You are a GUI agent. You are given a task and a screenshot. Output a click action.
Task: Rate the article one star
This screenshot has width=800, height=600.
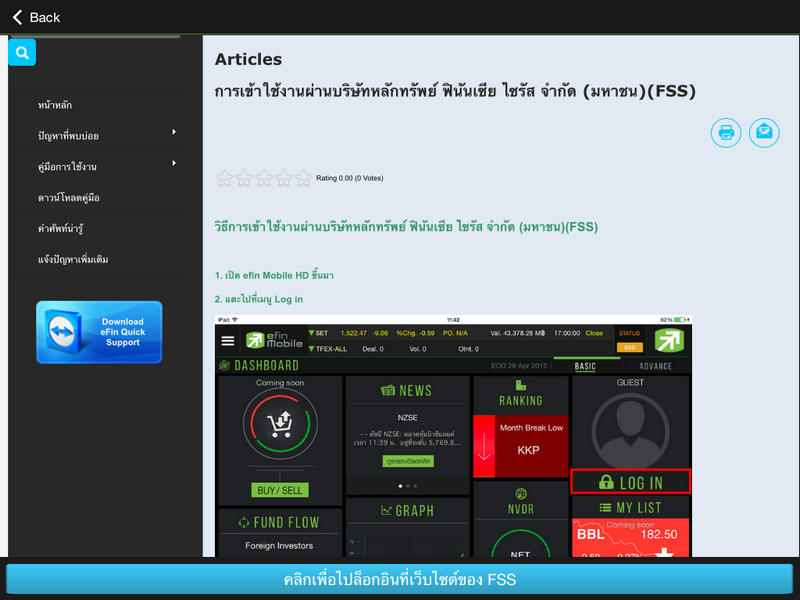point(224,178)
